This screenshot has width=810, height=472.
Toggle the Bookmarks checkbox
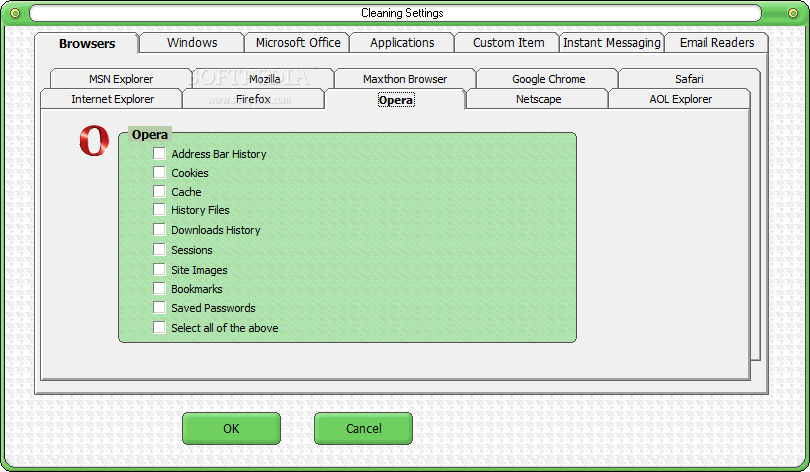tap(159, 289)
